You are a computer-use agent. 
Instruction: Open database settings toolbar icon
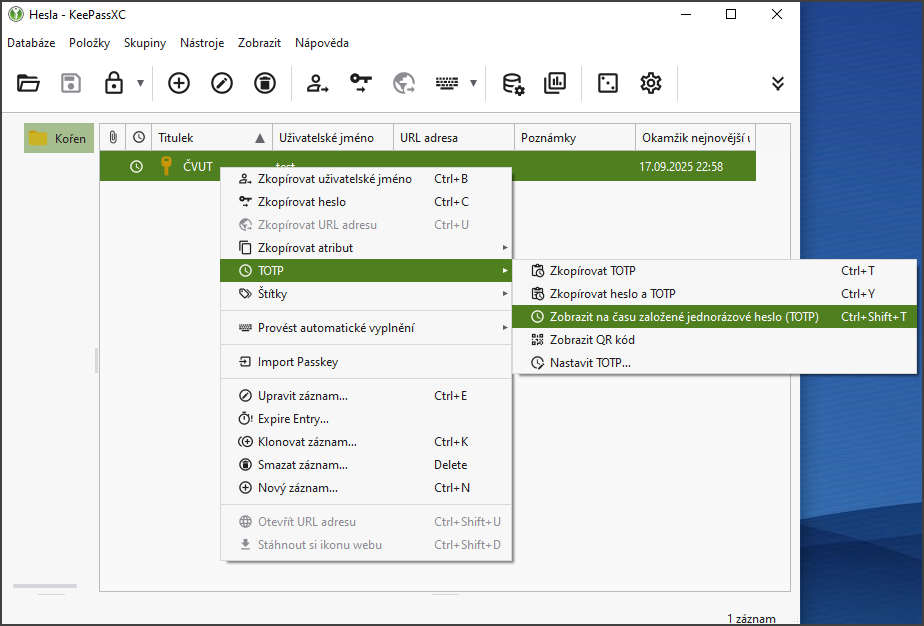(x=512, y=83)
